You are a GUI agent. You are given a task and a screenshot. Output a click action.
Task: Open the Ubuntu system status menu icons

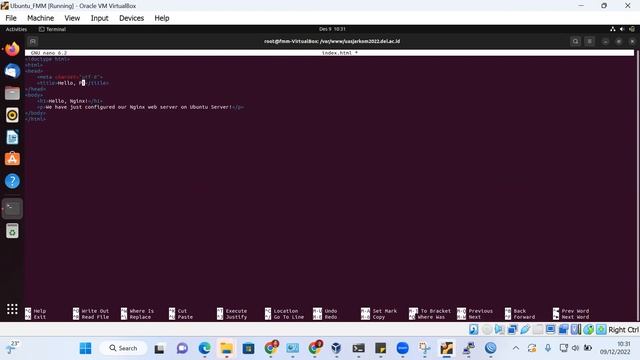point(622,29)
